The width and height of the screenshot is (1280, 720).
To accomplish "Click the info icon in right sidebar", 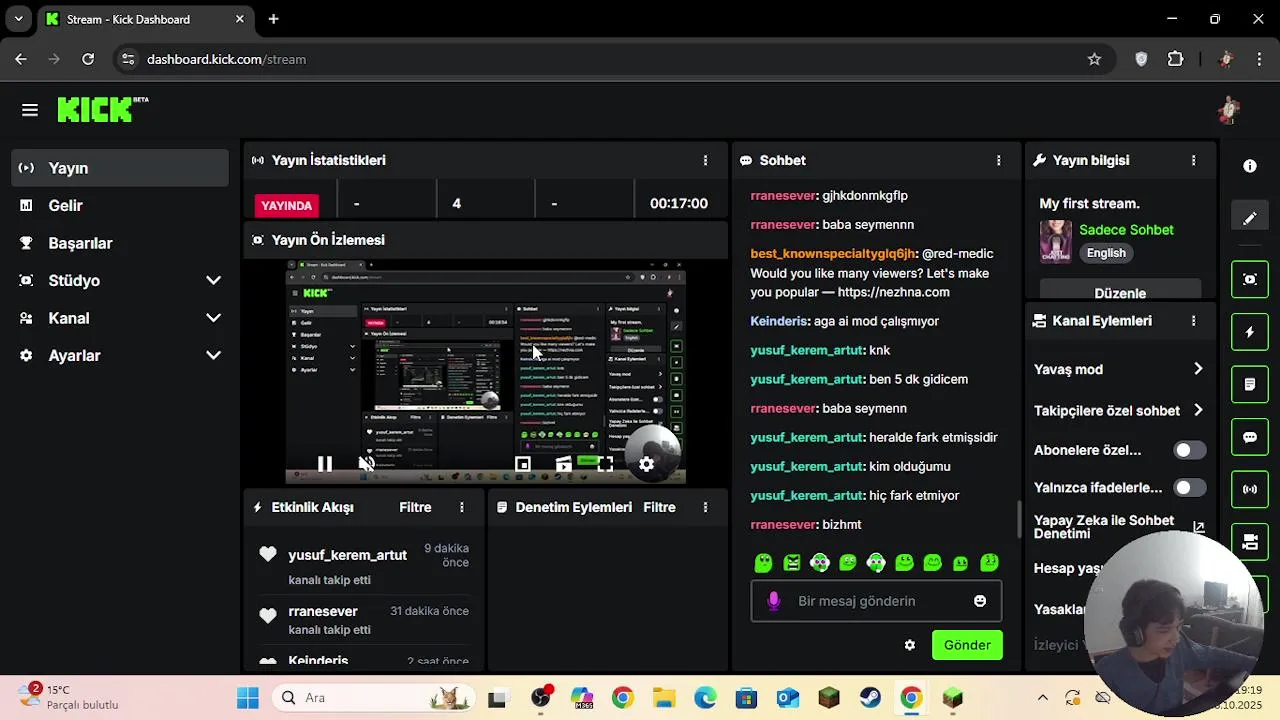I will (1250, 166).
